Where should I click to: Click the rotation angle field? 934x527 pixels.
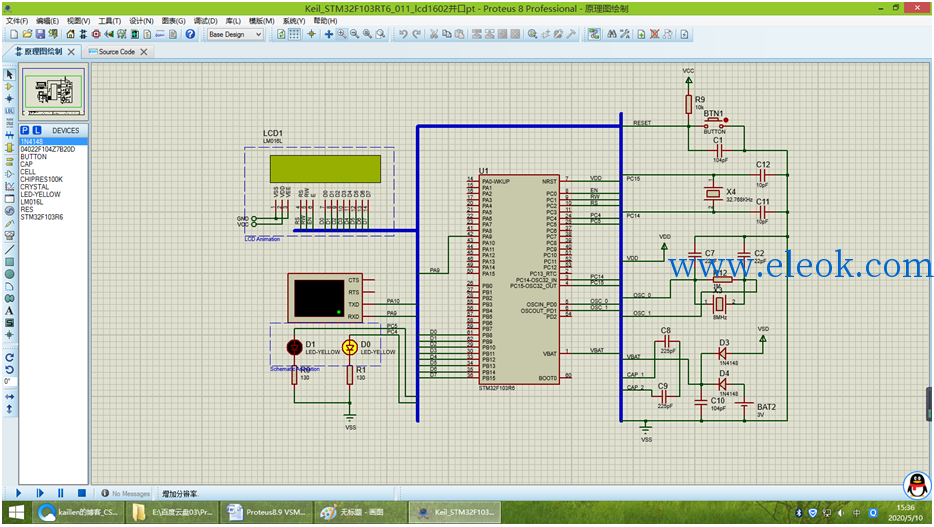[x=10, y=381]
